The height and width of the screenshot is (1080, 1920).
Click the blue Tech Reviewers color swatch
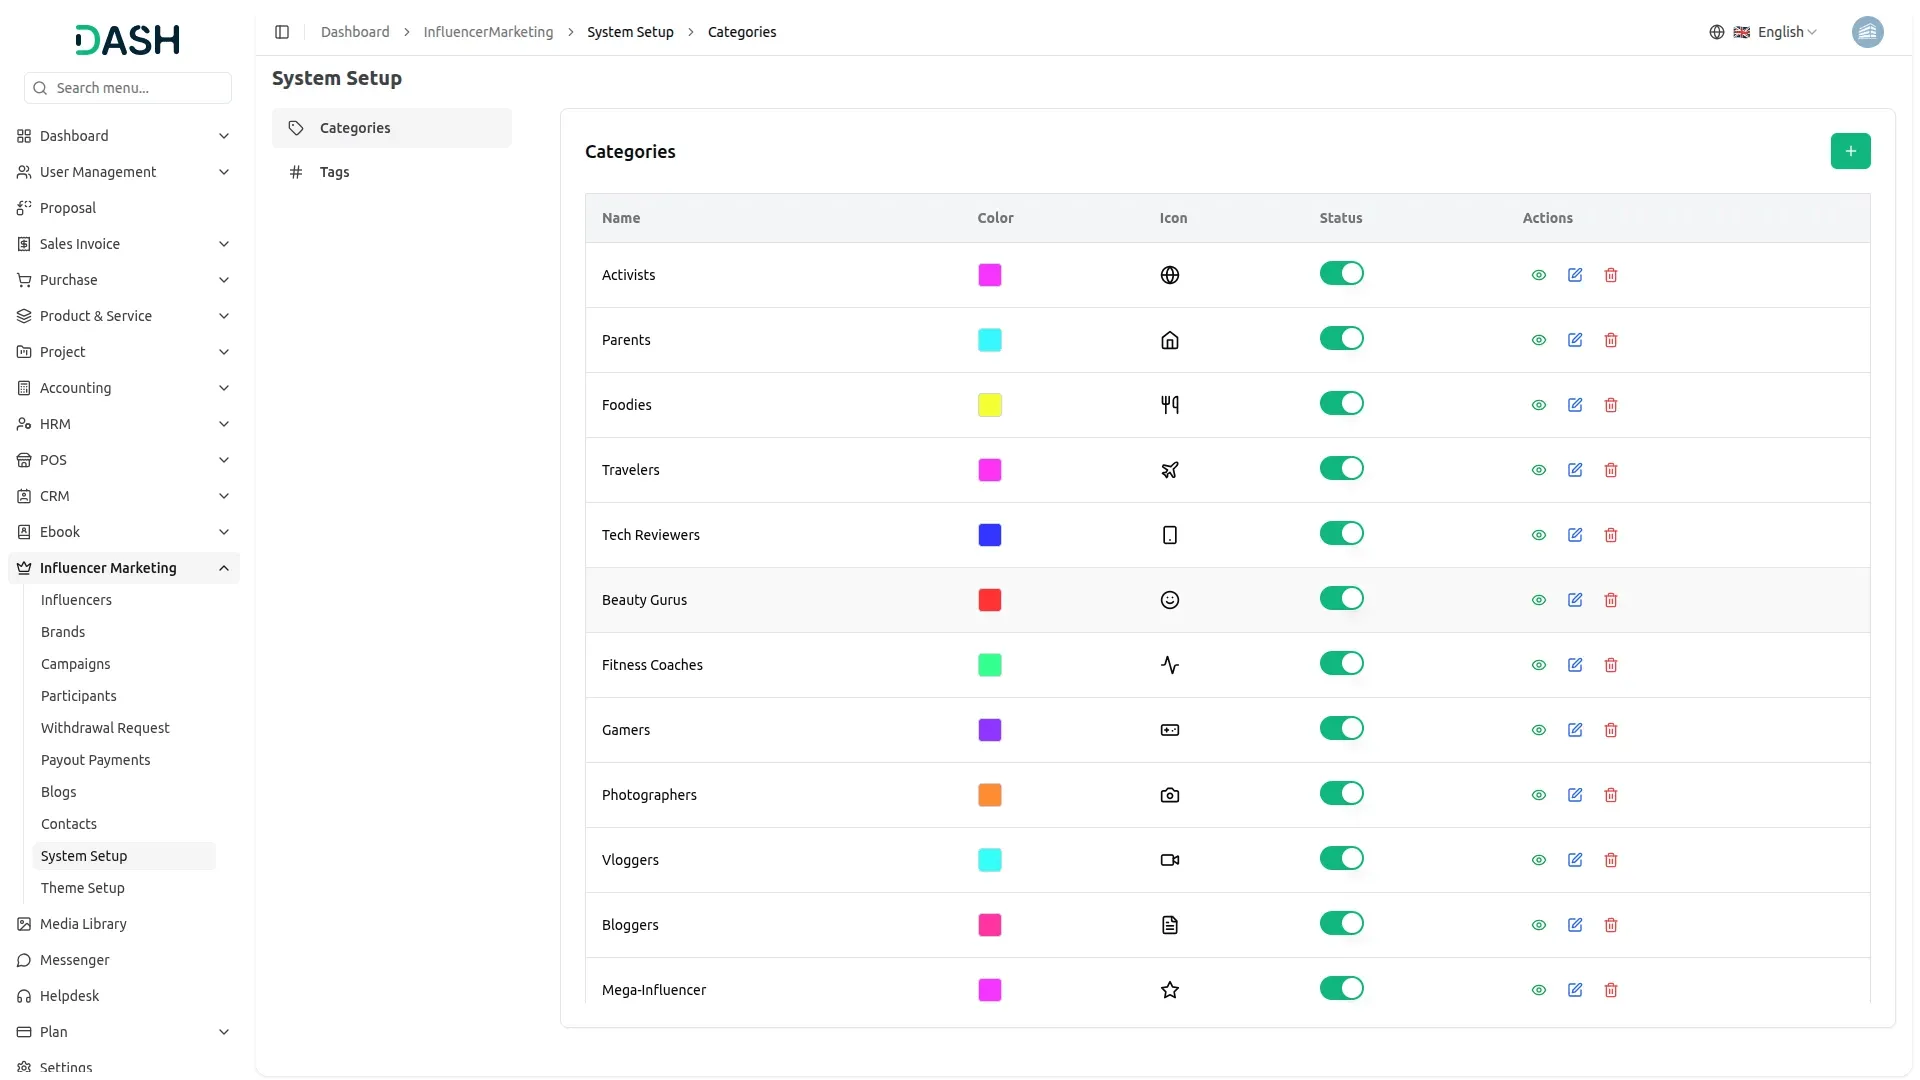(x=989, y=535)
